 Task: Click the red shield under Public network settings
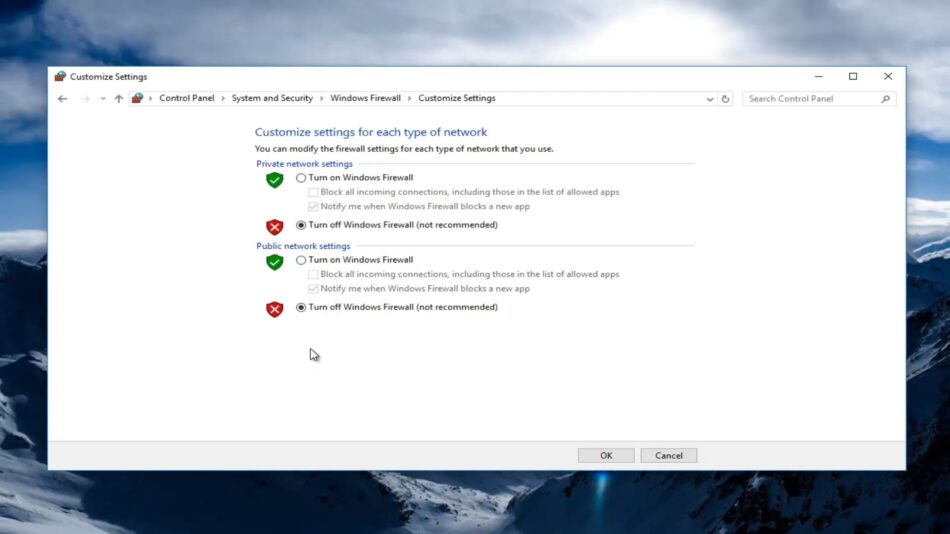tap(274, 309)
